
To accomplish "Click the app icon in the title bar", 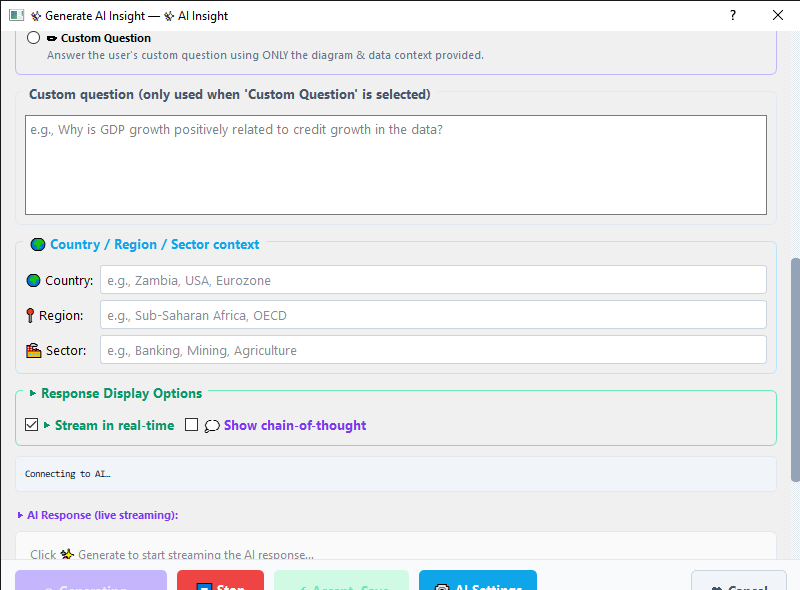I will click(16, 15).
